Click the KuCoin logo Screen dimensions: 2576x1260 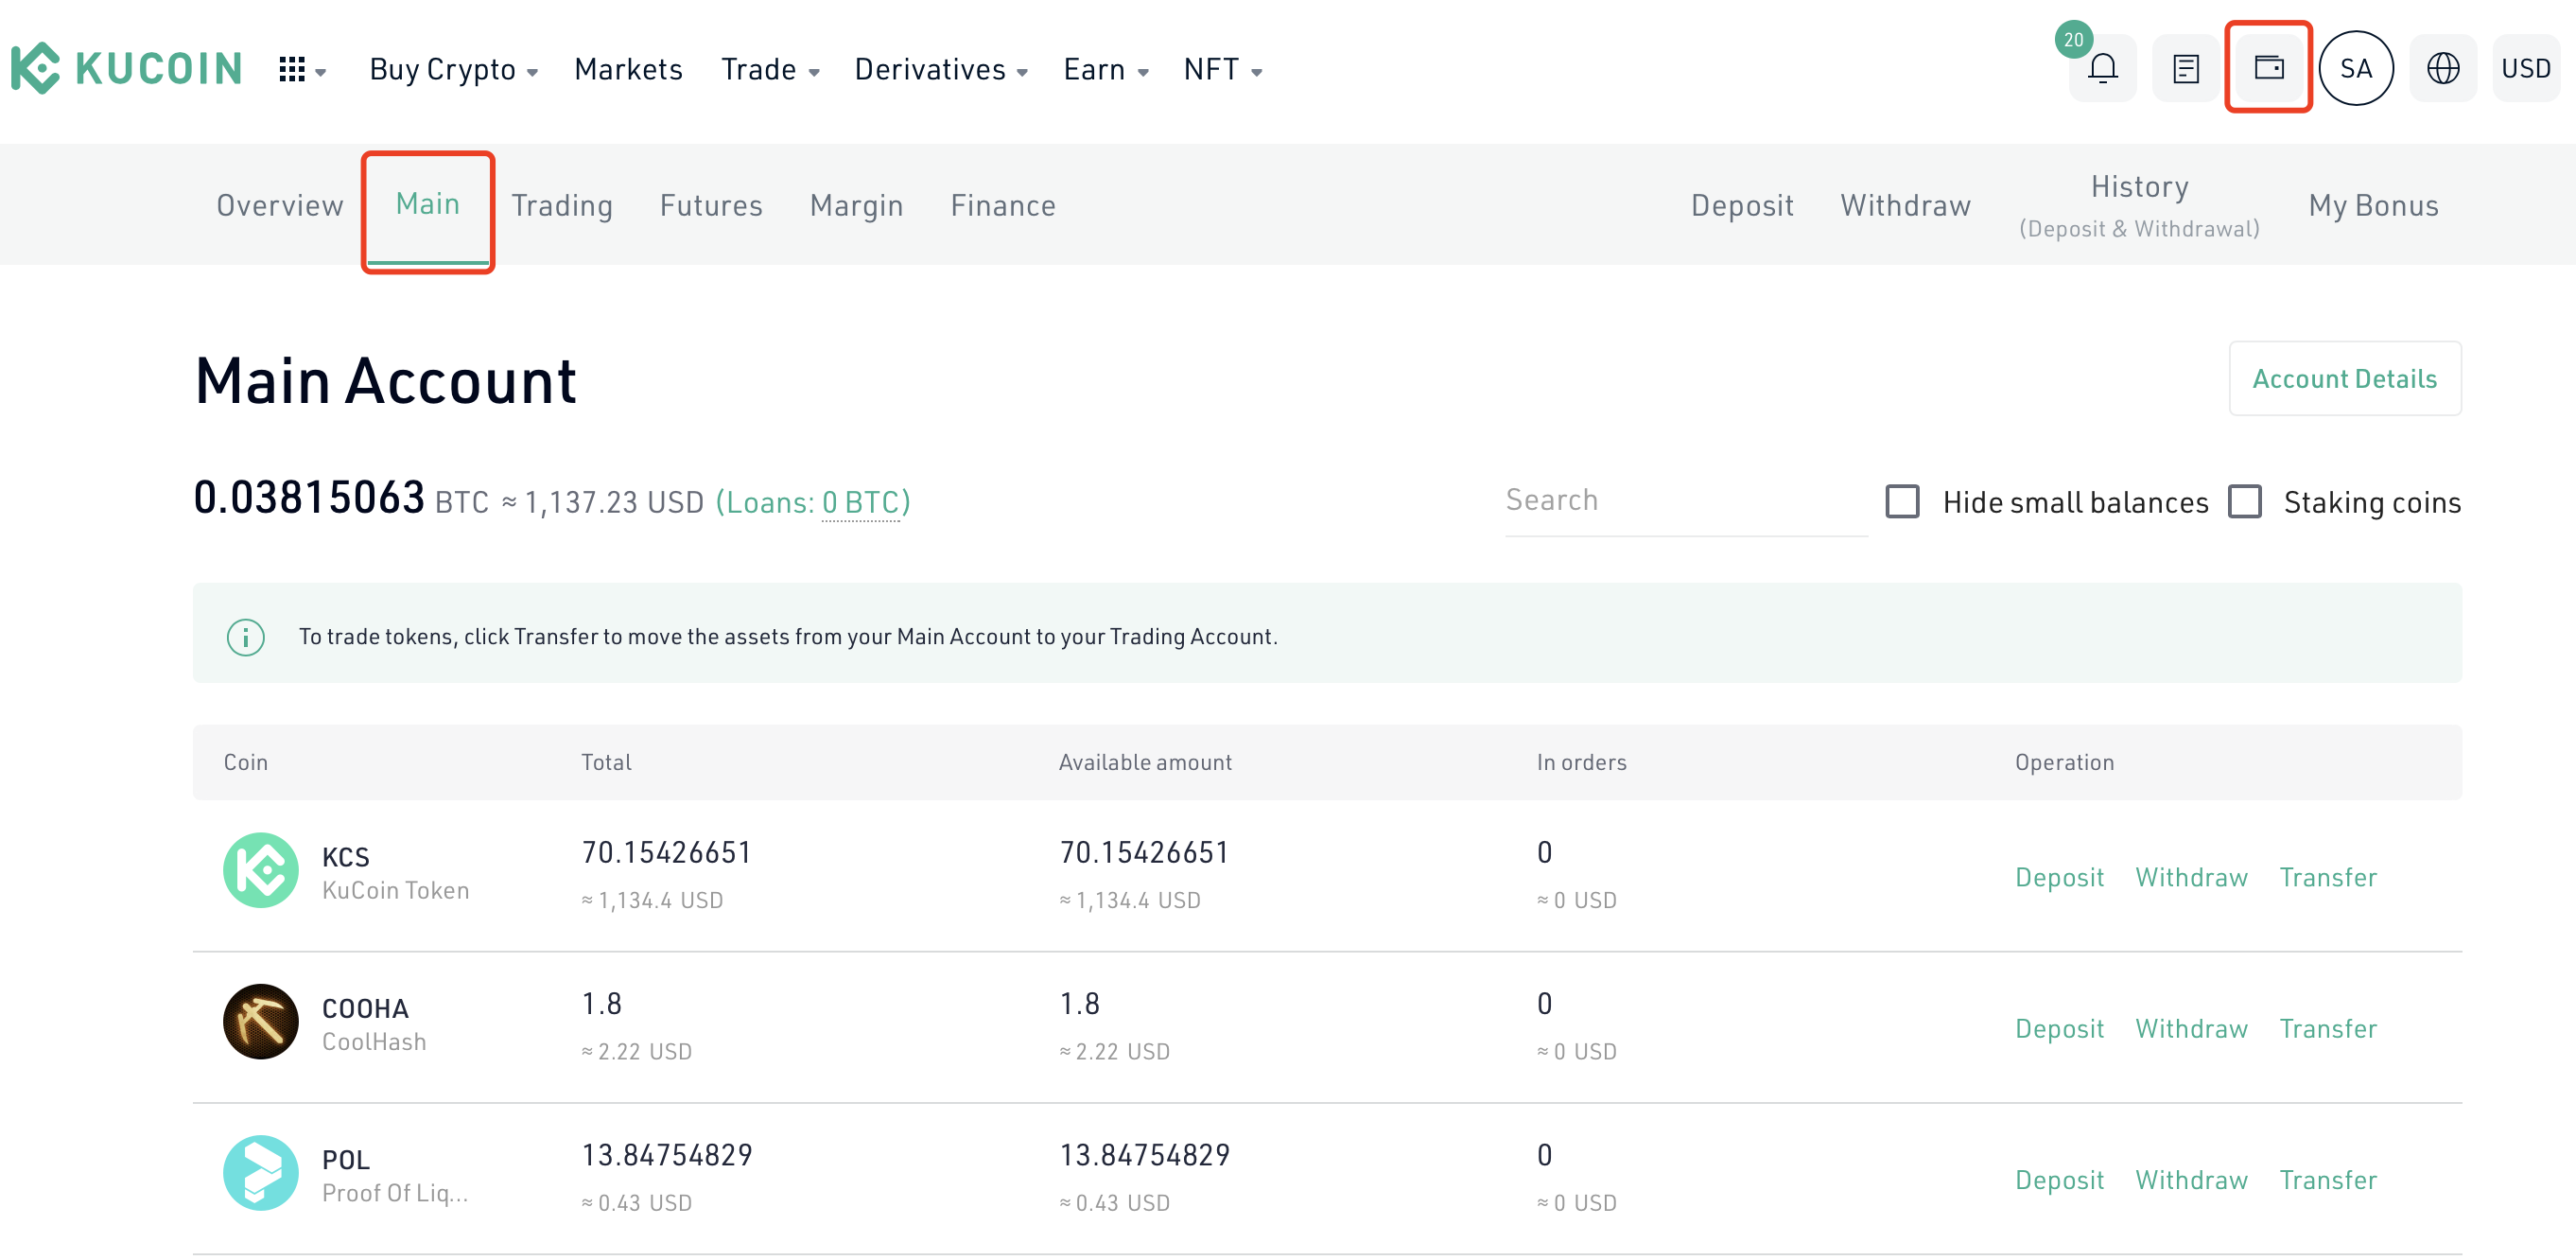click(126, 68)
